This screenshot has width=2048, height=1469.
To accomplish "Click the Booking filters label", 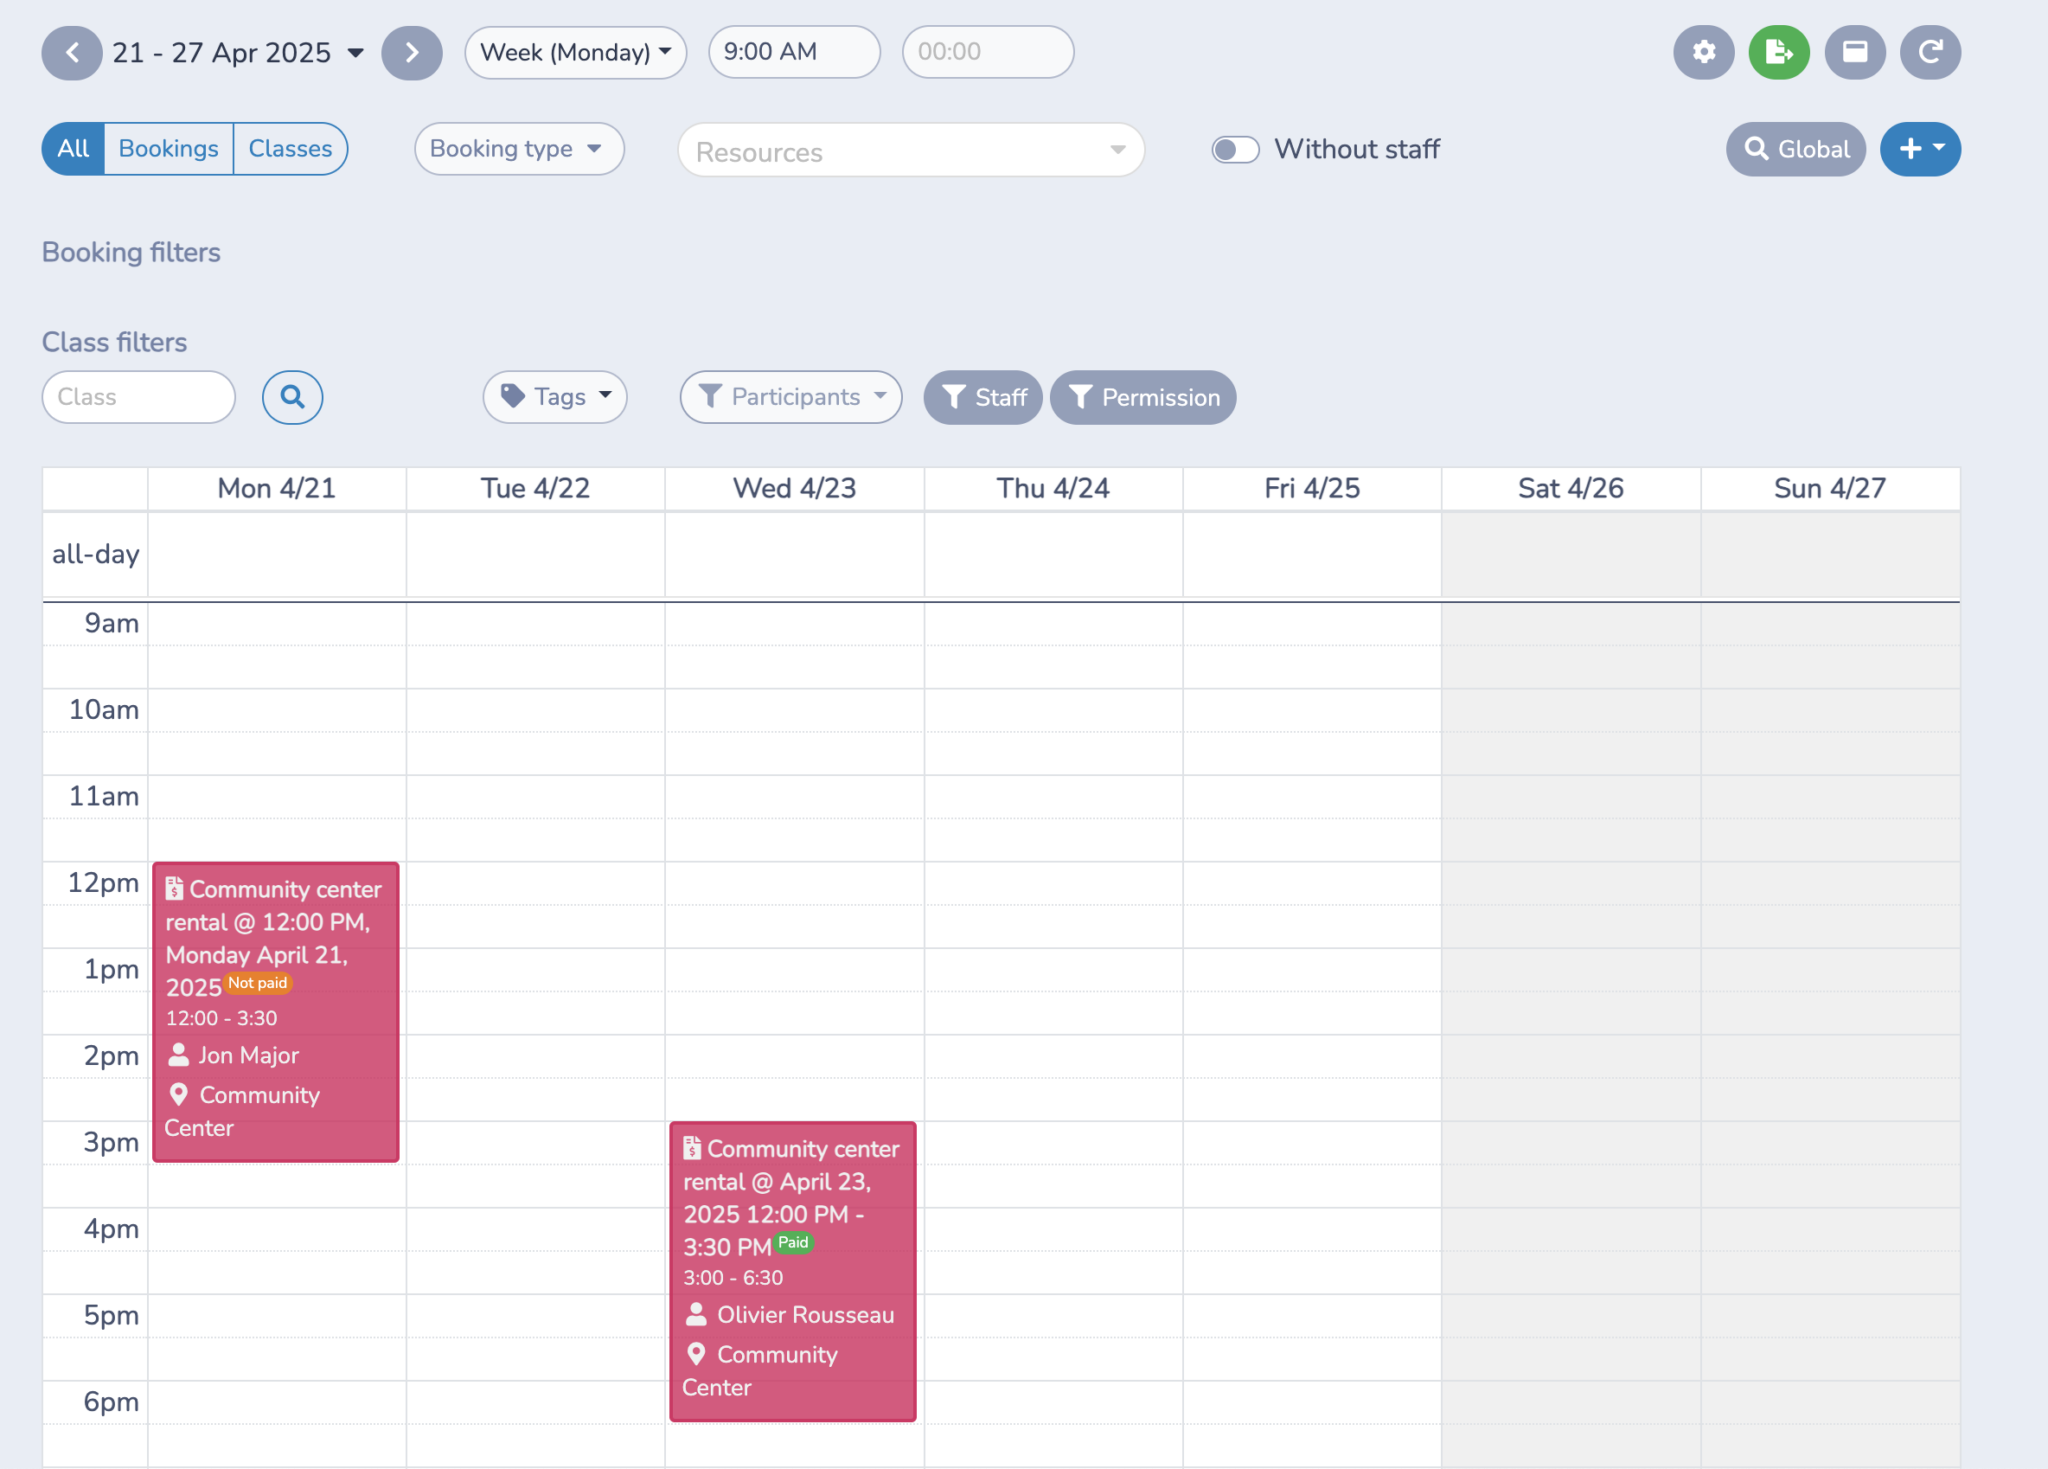I will pos(131,252).
